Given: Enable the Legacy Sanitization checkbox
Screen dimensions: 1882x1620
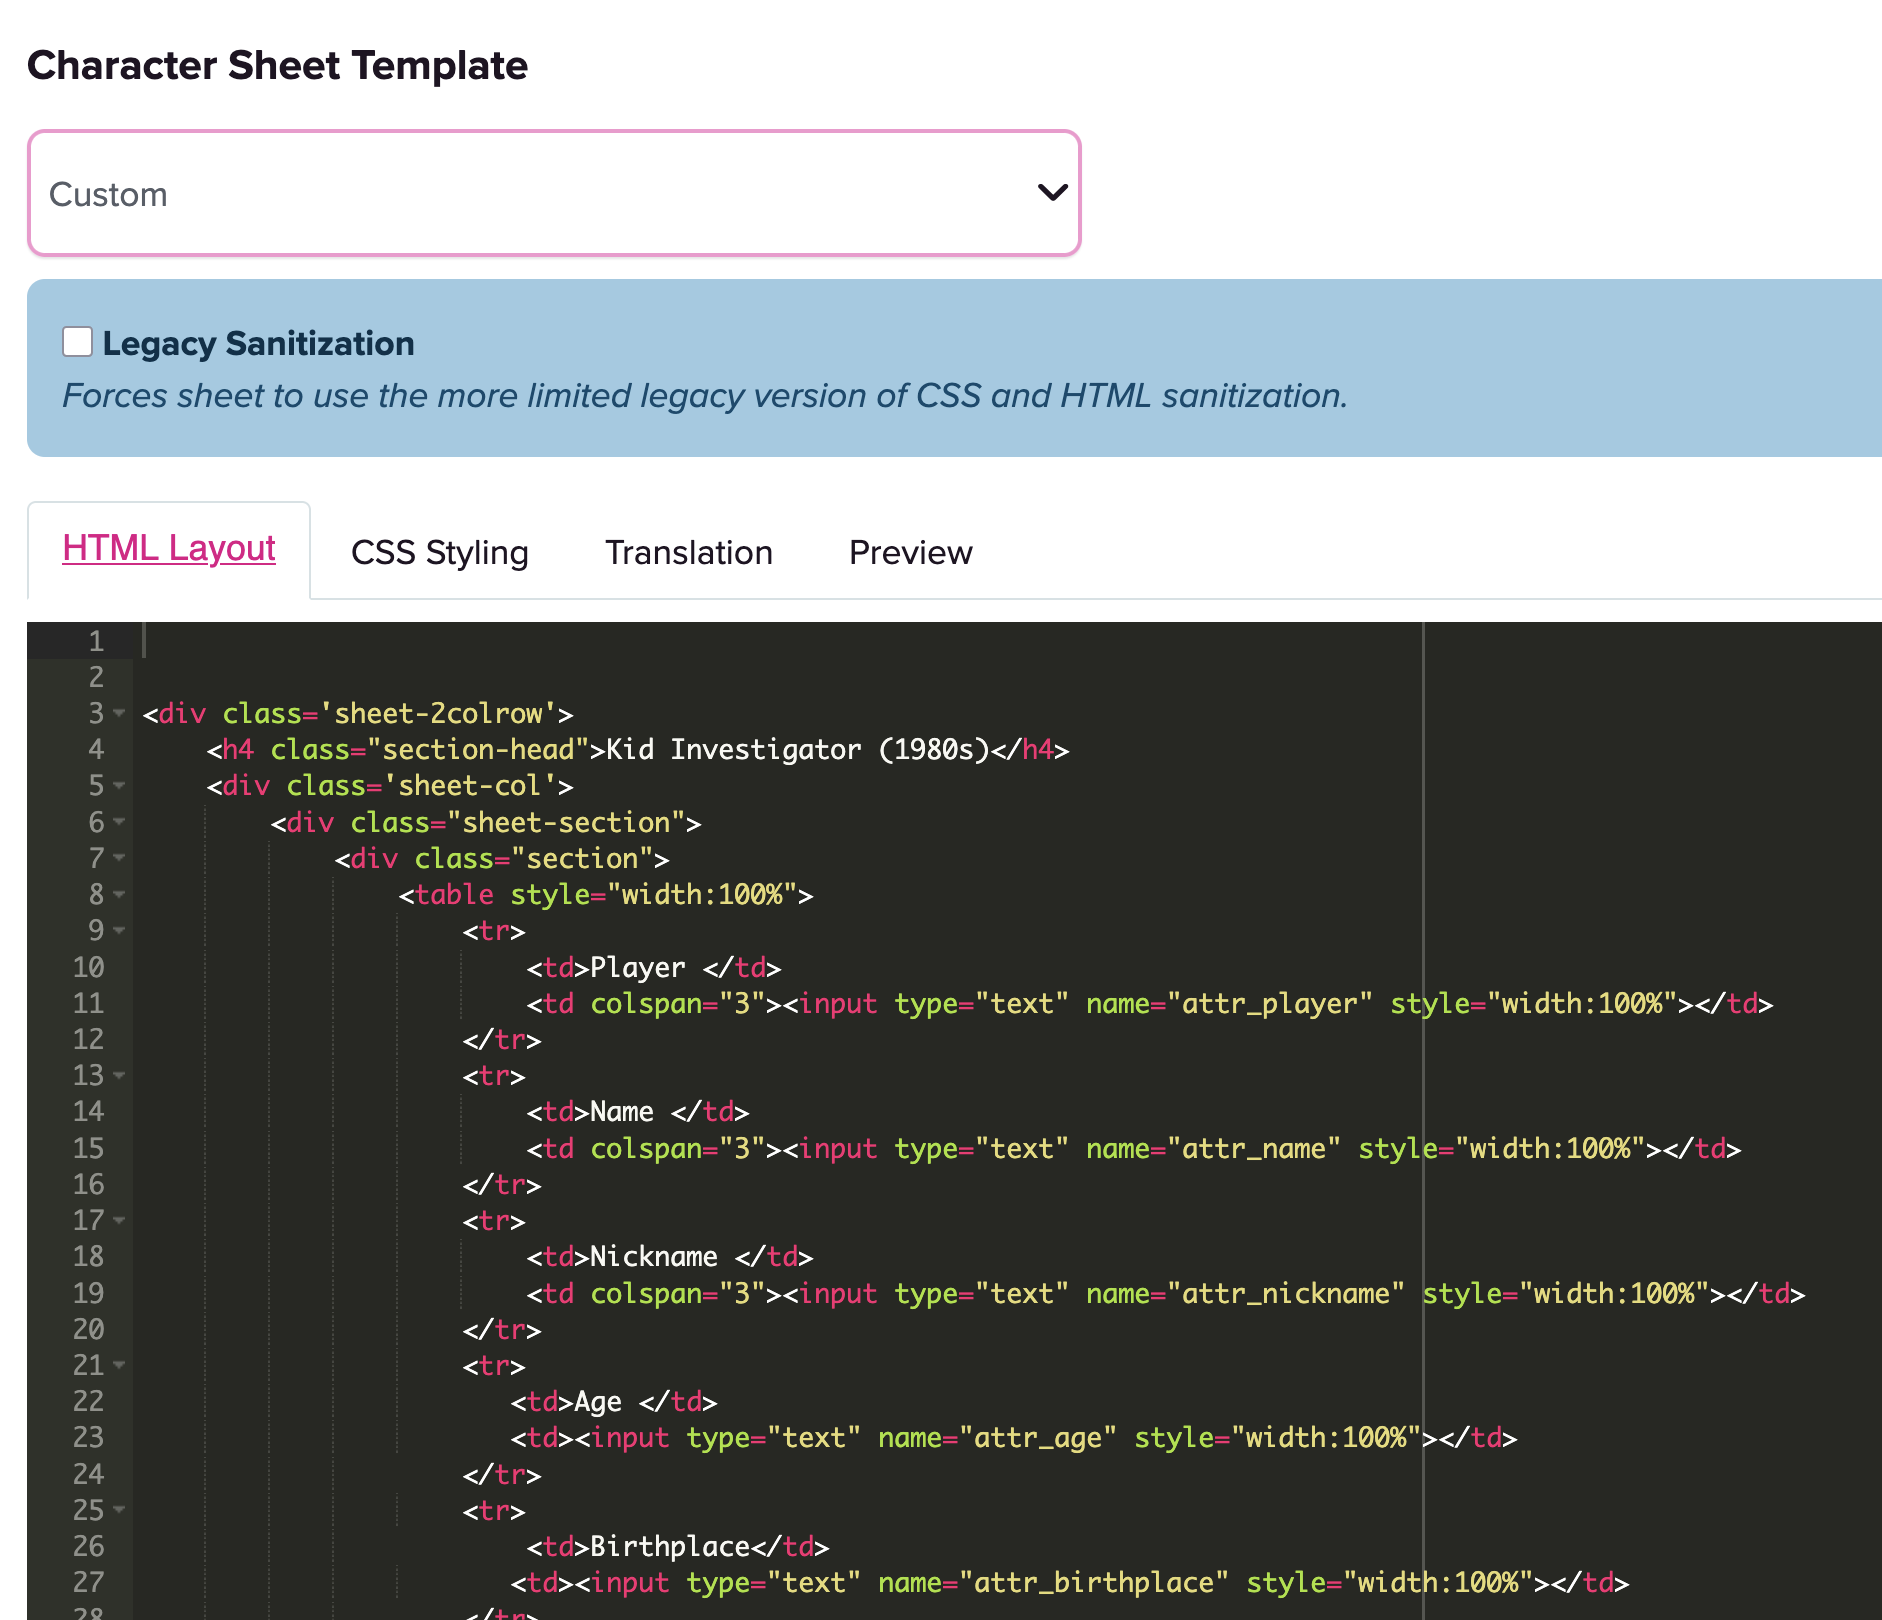Looking at the screenshot, I should click(x=78, y=342).
